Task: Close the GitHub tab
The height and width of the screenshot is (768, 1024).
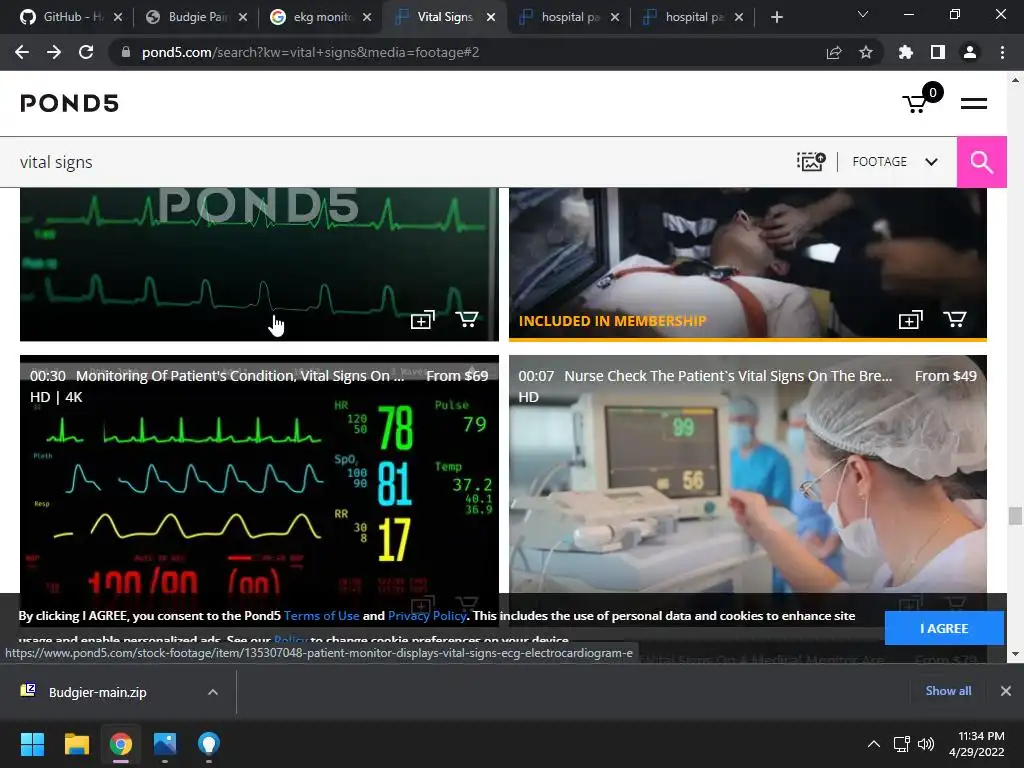Action: (x=118, y=17)
